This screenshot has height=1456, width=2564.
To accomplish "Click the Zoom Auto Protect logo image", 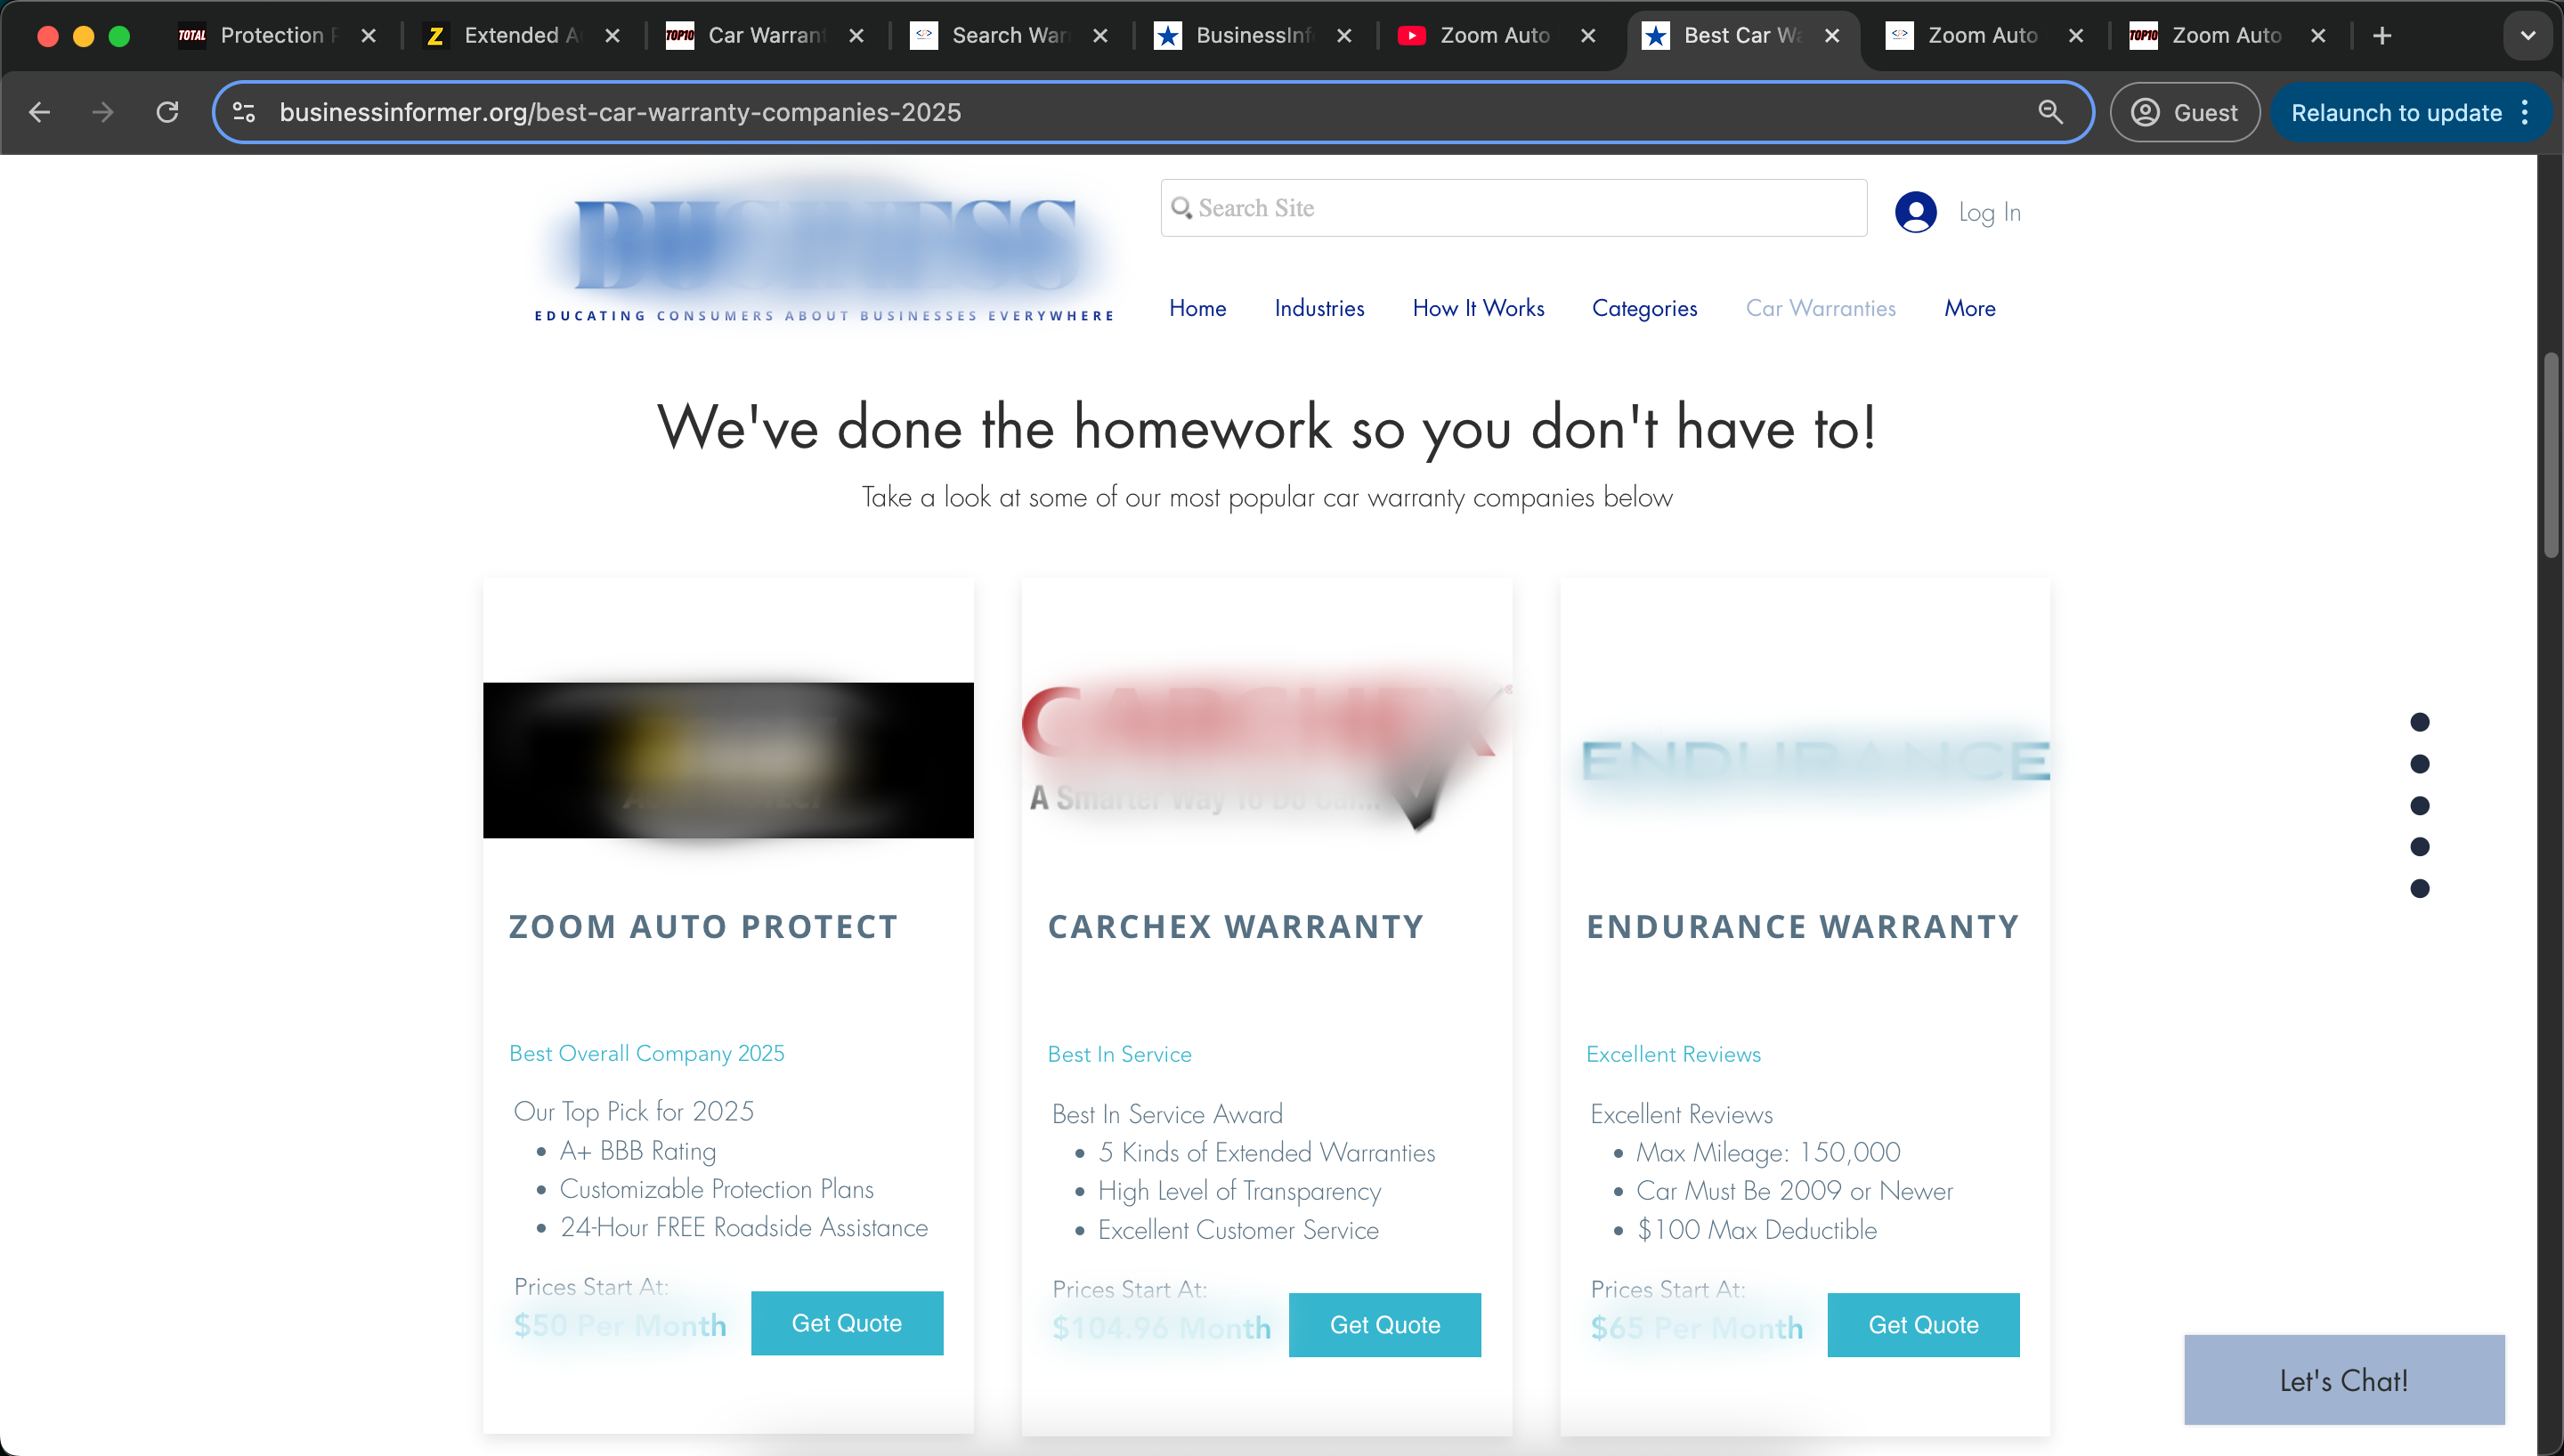I will (x=728, y=760).
